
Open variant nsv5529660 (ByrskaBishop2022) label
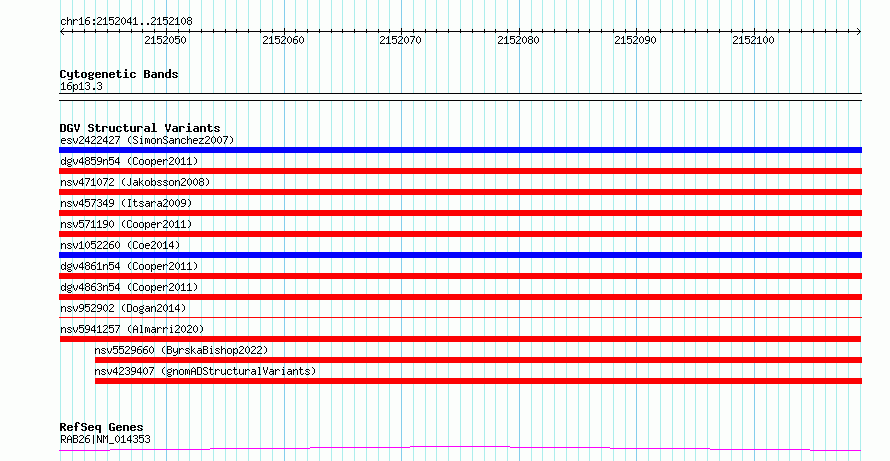(x=181, y=350)
